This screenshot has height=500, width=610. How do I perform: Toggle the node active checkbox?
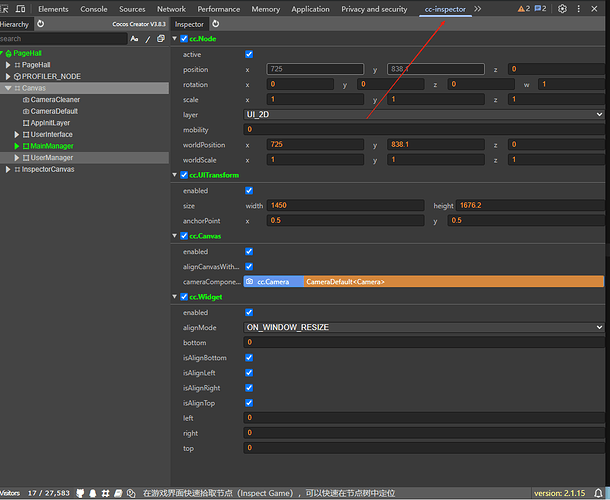[249, 54]
